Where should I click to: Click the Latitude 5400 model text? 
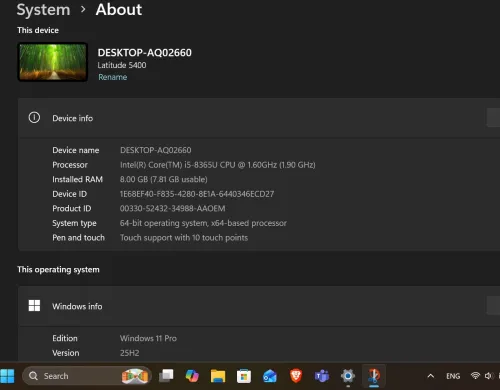coord(122,65)
